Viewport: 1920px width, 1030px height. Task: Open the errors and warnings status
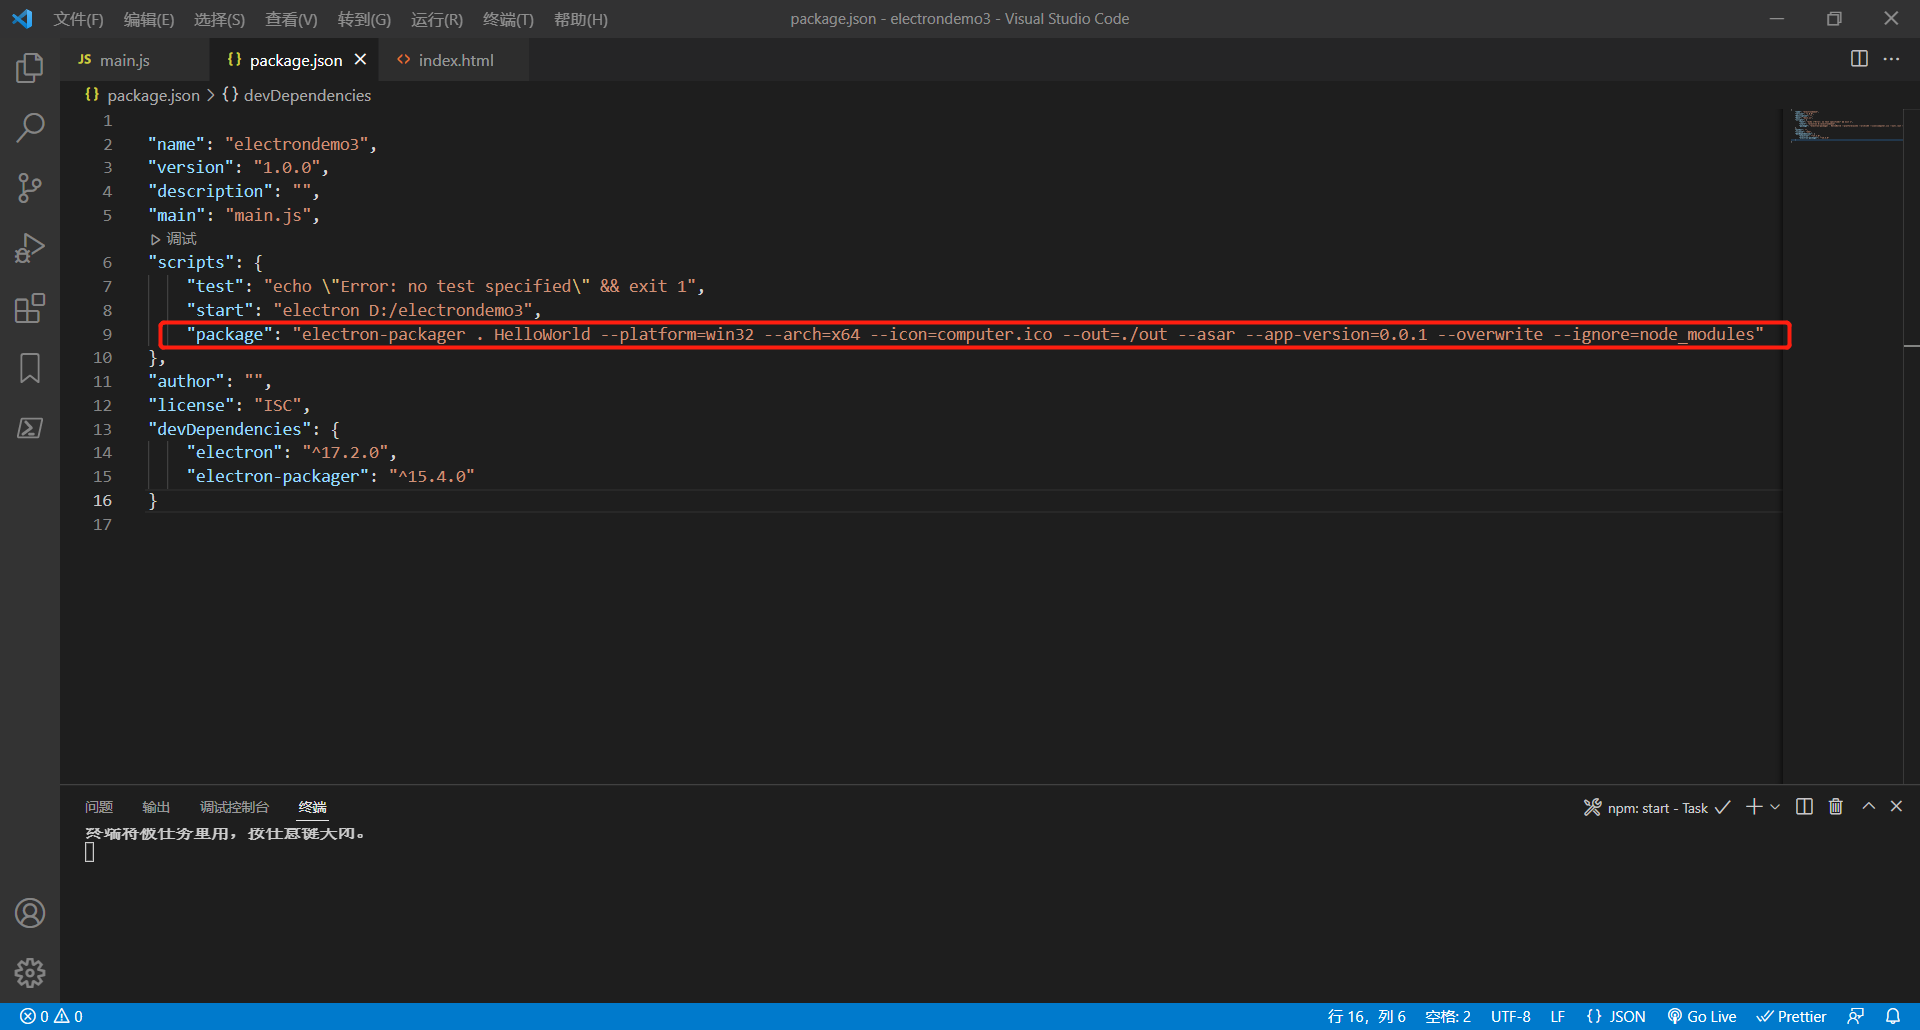pos(51,1017)
